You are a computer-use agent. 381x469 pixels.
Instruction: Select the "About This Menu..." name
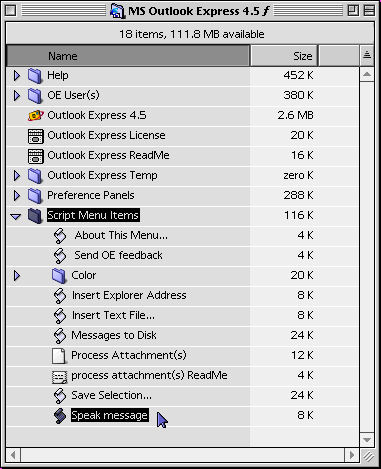tap(121, 235)
